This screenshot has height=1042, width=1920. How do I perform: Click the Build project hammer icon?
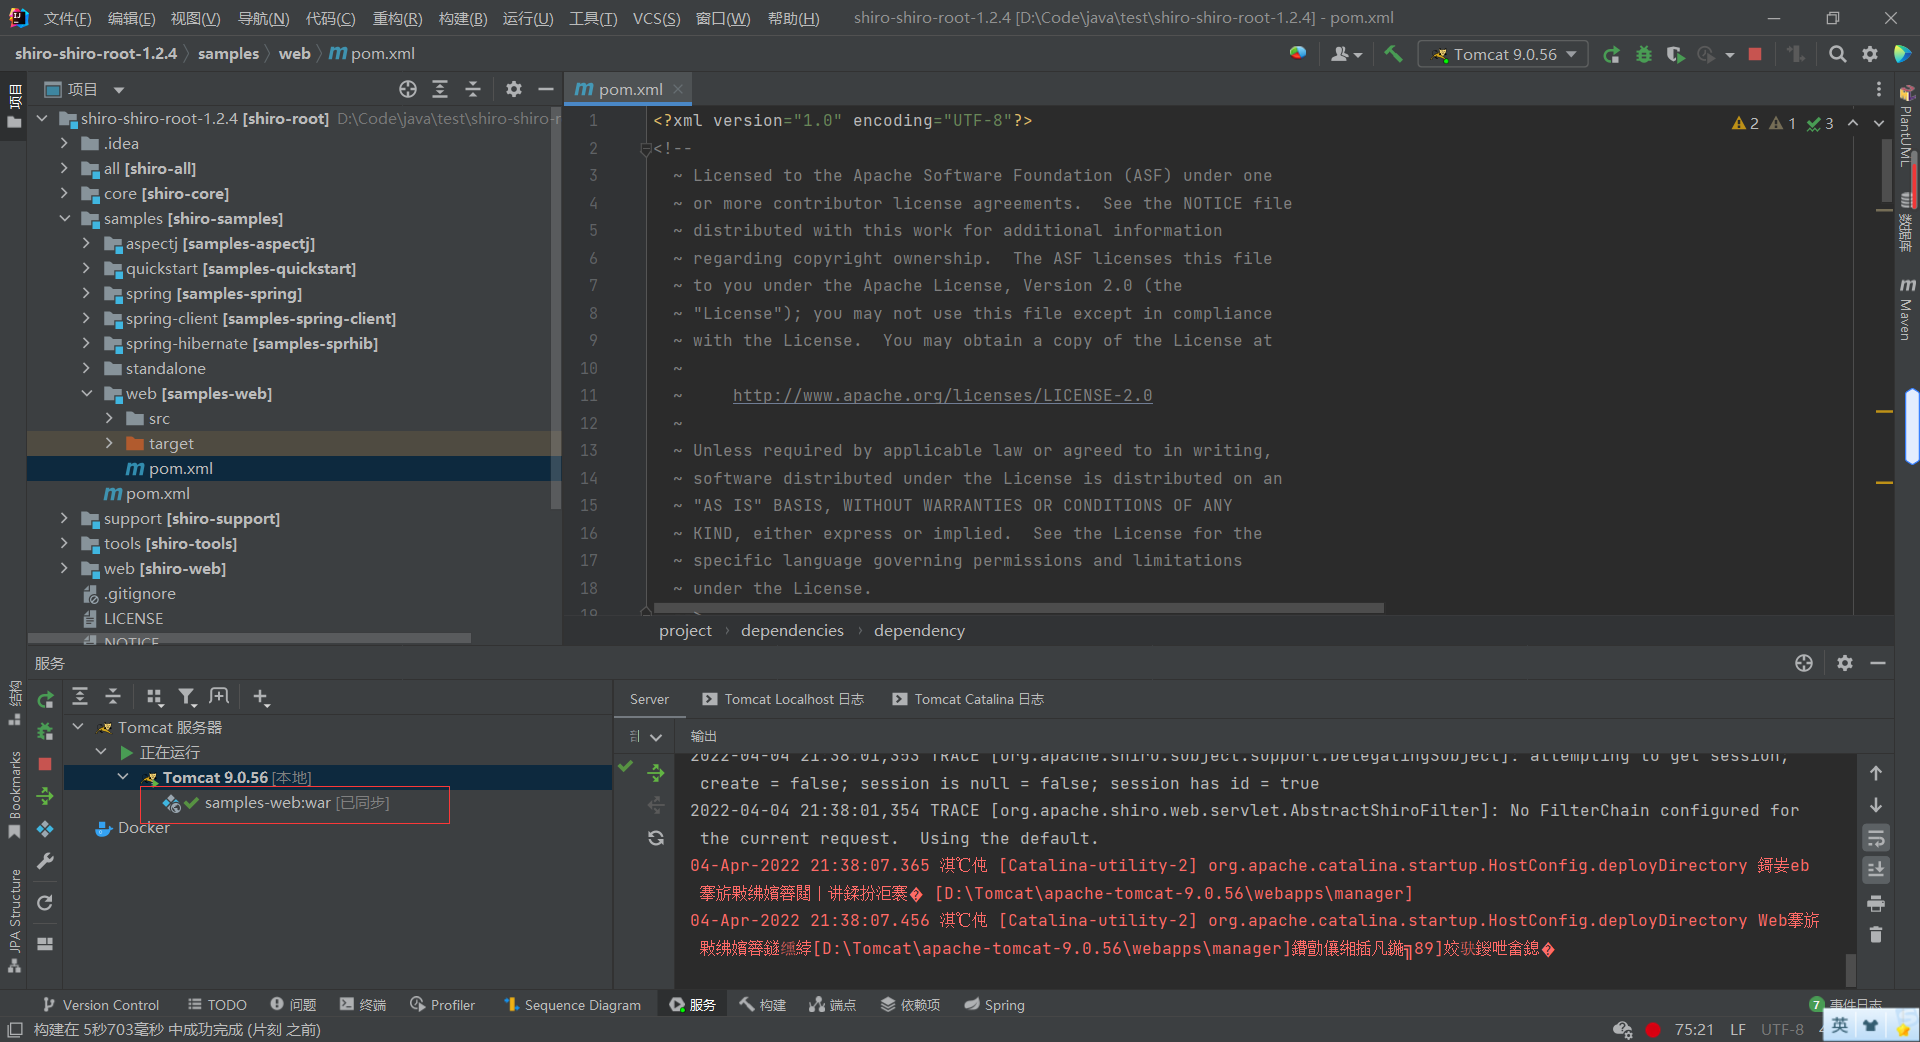click(1393, 54)
